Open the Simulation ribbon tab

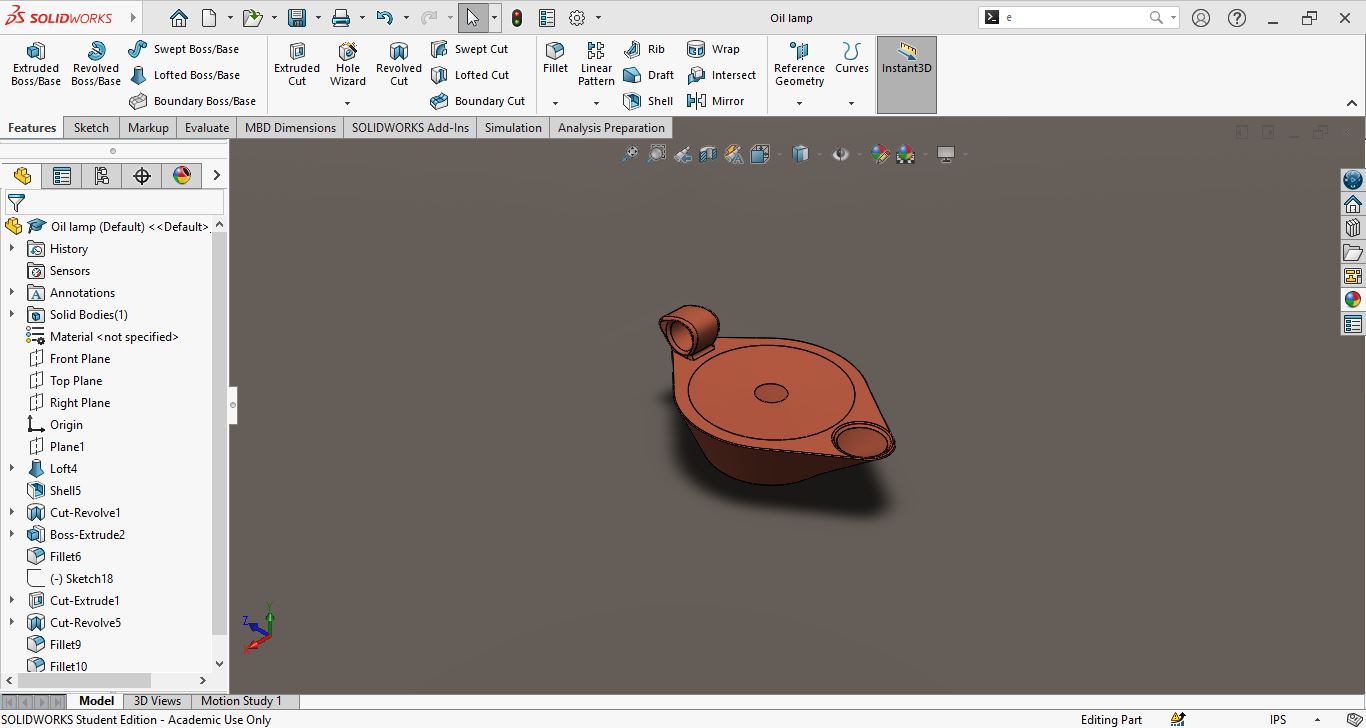[x=513, y=128]
